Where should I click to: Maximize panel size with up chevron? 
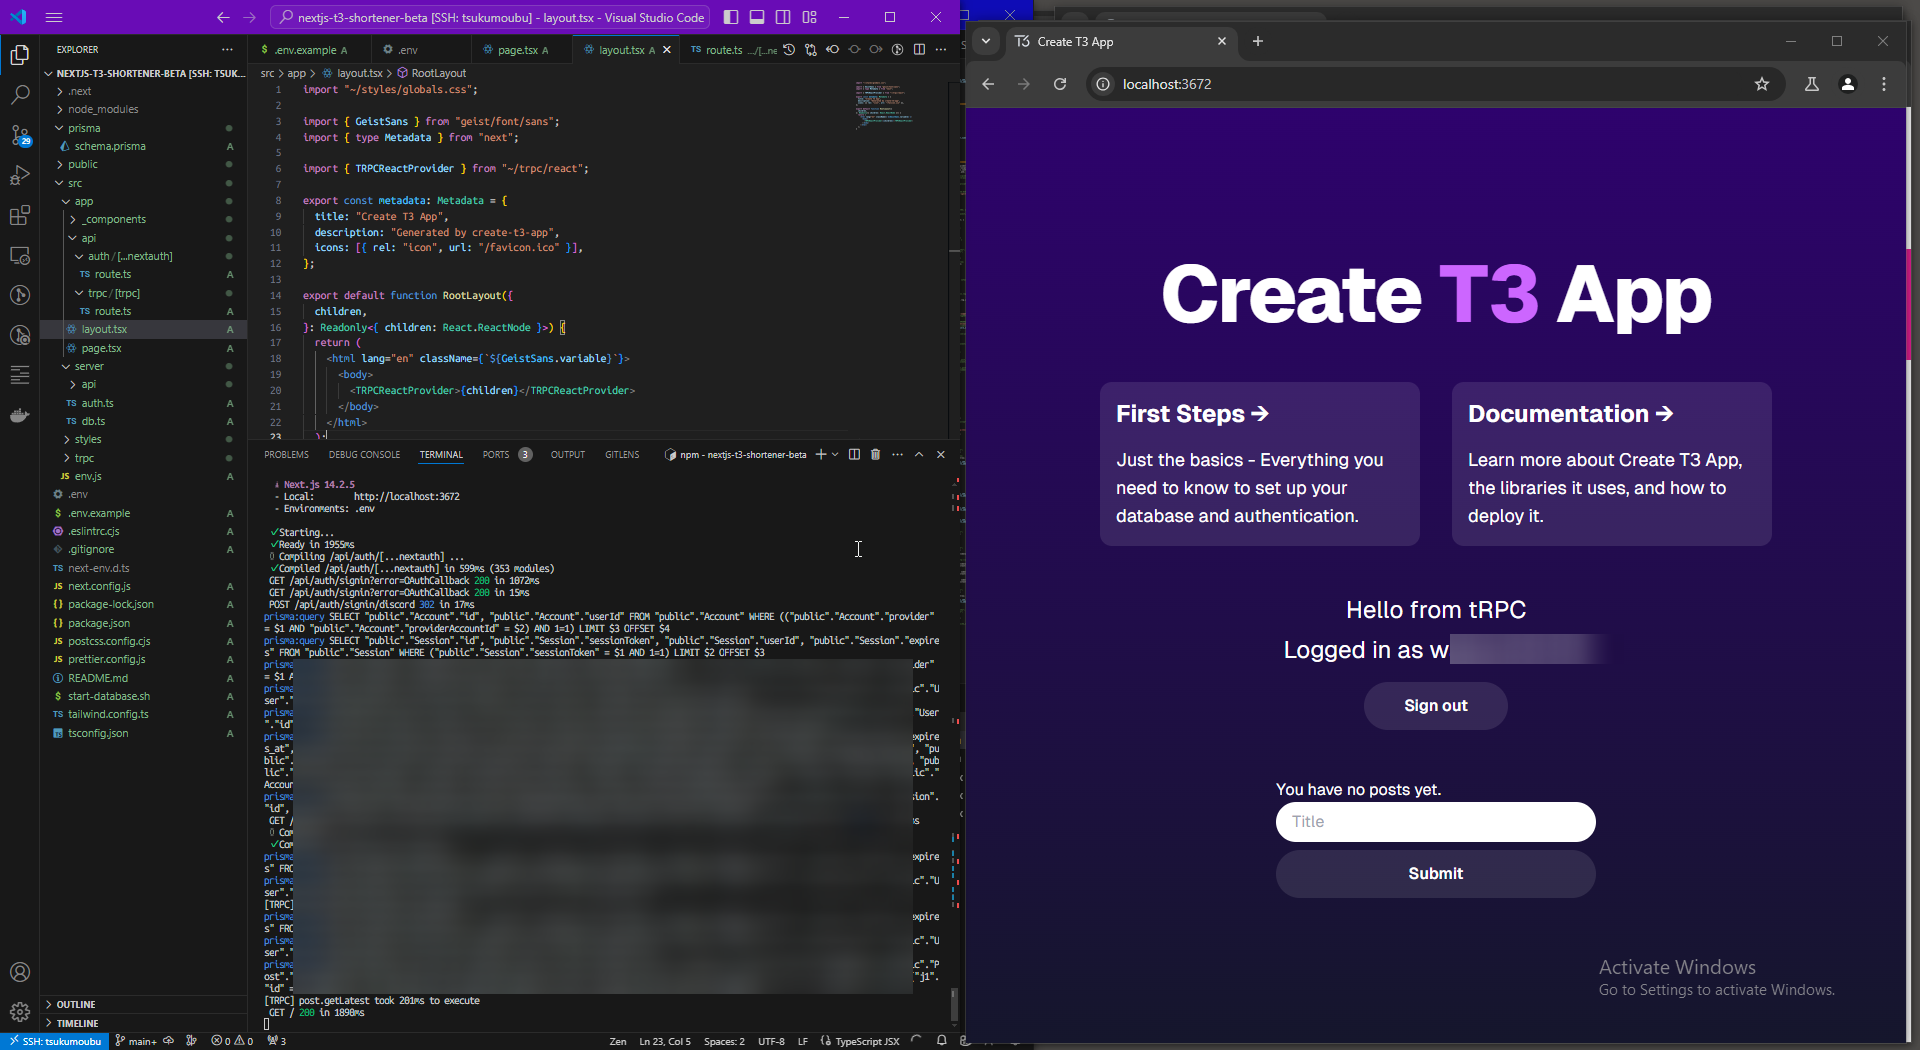[919, 454]
